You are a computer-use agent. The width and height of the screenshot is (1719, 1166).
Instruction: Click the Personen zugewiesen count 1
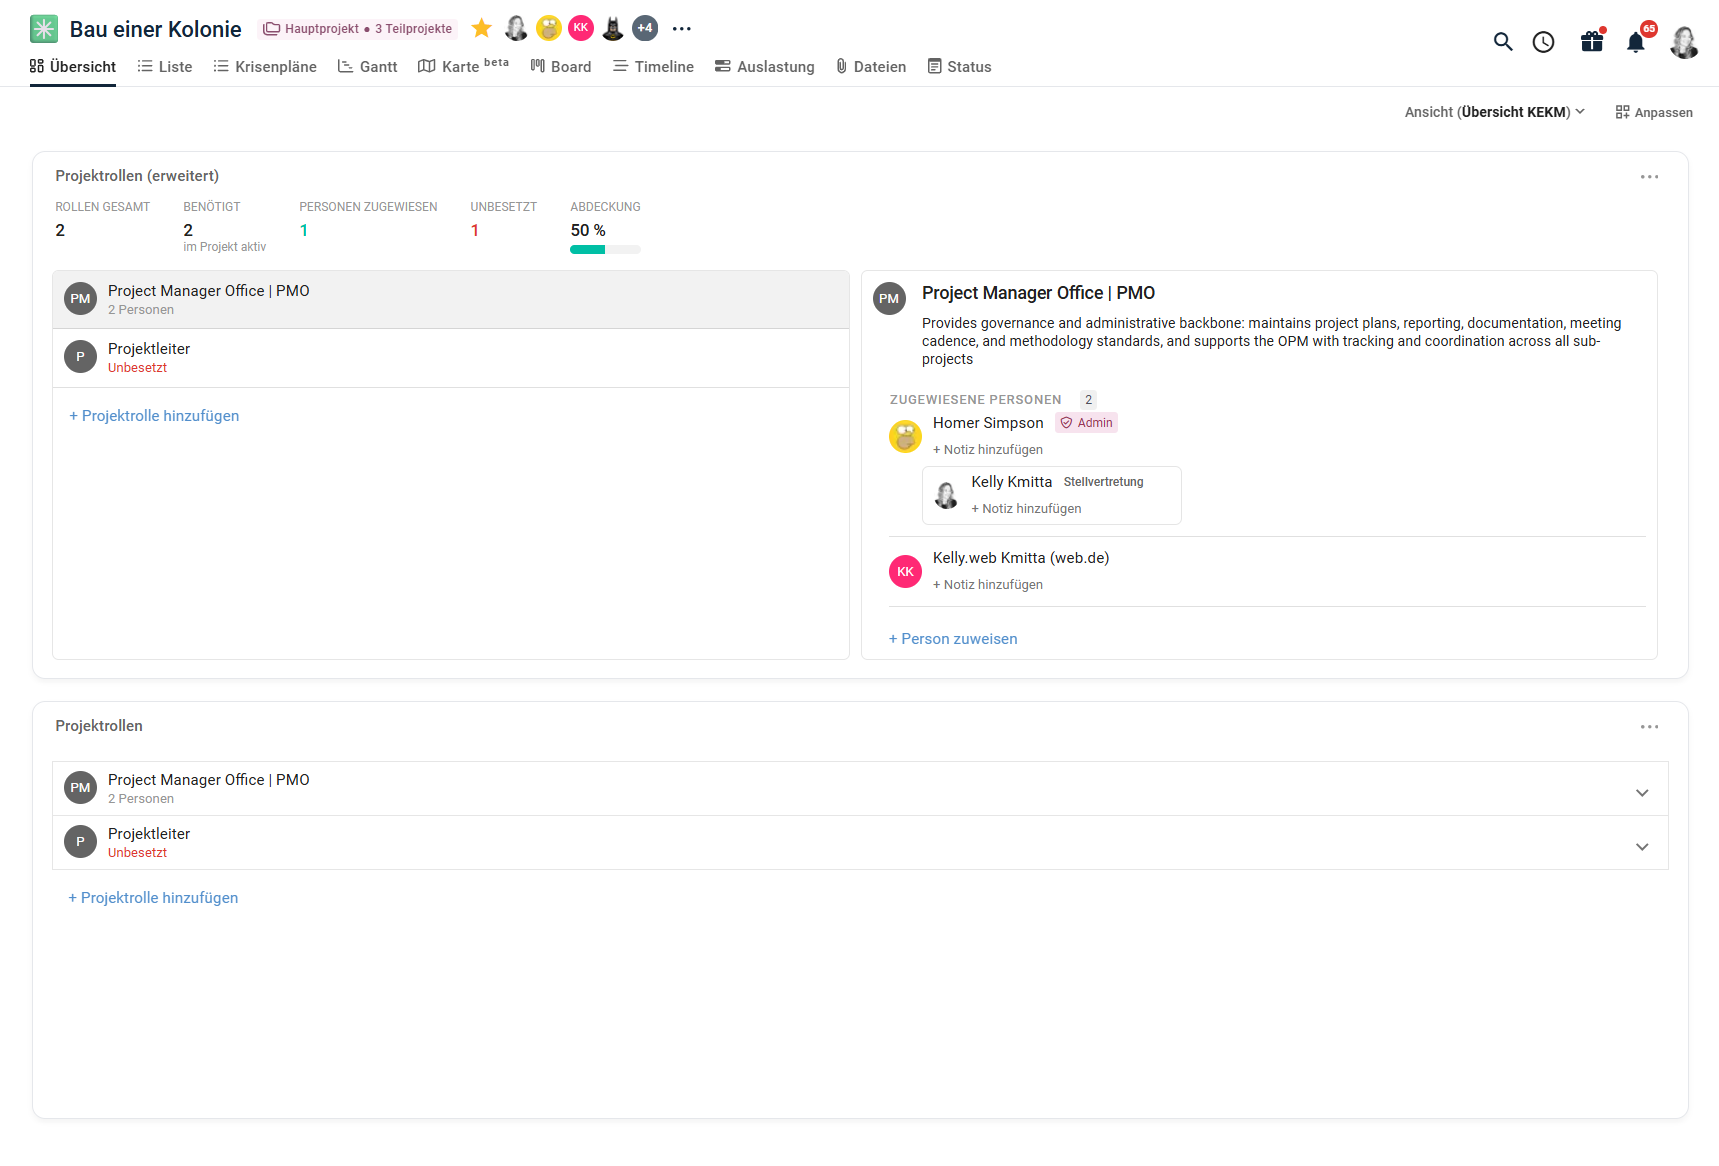pyautogui.click(x=304, y=231)
